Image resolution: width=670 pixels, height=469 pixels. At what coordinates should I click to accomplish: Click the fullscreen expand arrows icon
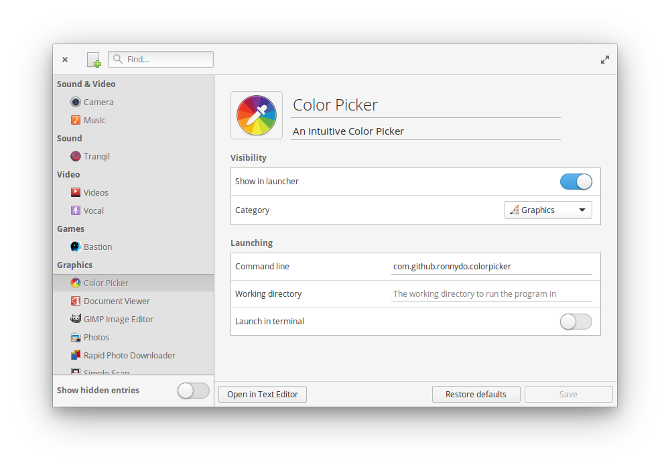[605, 60]
